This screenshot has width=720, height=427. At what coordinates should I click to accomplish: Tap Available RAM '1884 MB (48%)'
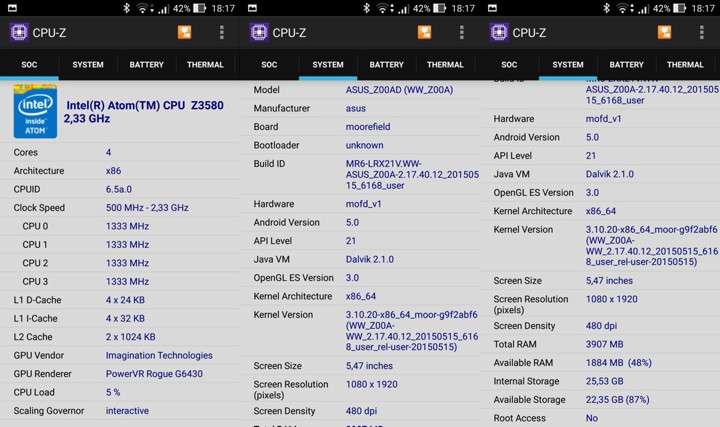[x=619, y=363]
